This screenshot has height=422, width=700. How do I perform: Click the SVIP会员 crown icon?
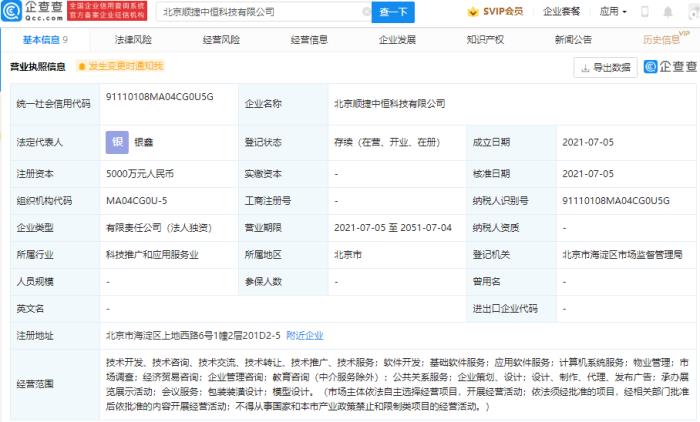(x=474, y=13)
